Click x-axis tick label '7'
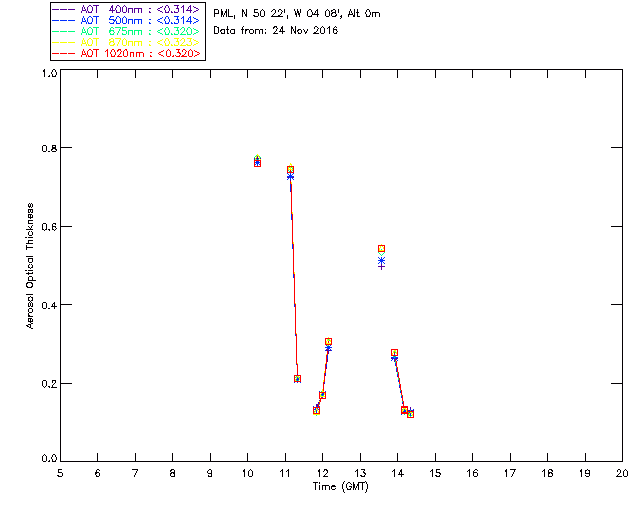This screenshot has width=640, height=512. click(x=135, y=473)
